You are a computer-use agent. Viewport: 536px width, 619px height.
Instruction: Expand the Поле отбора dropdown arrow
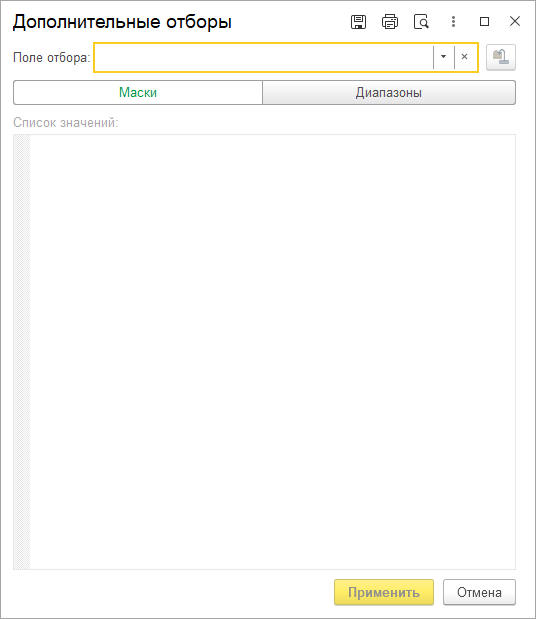443,57
